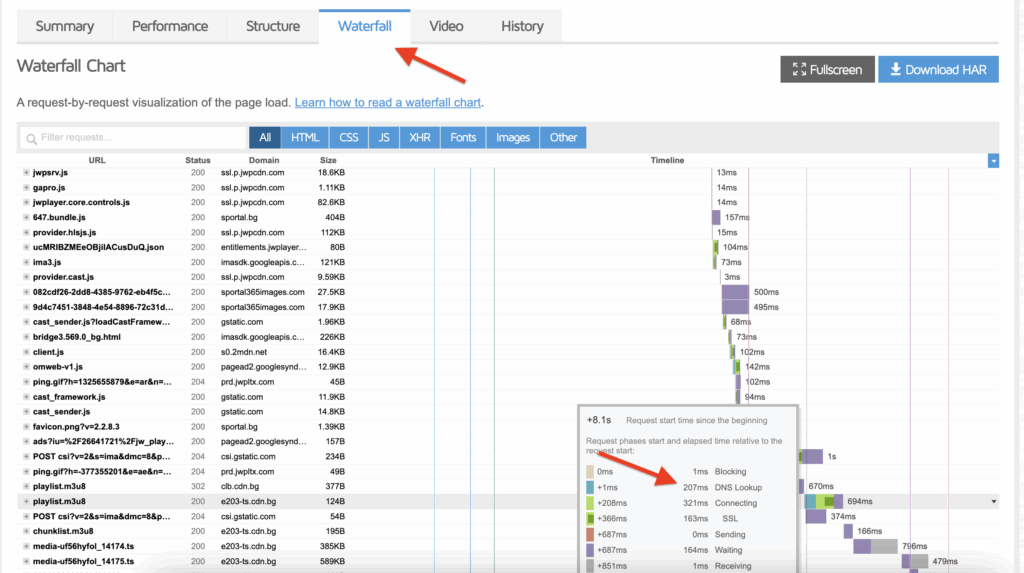1024x573 pixels.
Task: Click the Domain column header
Action: pyautogui.click(x=264, y=160)
